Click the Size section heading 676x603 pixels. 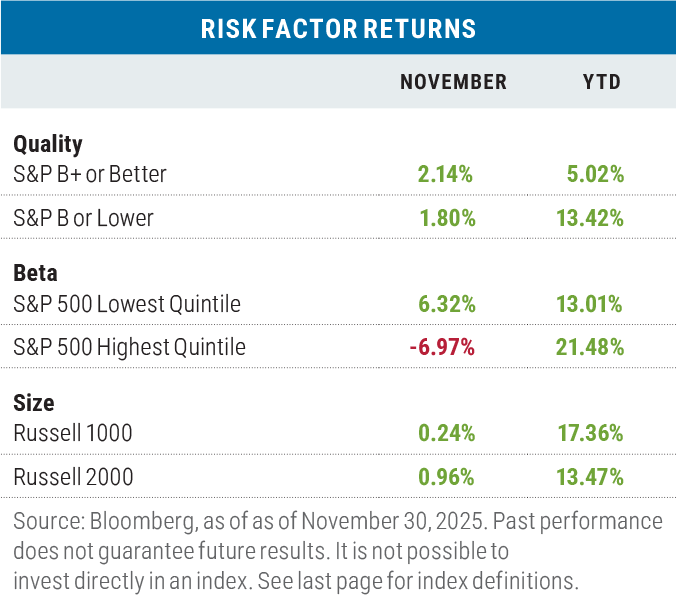tap(34, 404)
